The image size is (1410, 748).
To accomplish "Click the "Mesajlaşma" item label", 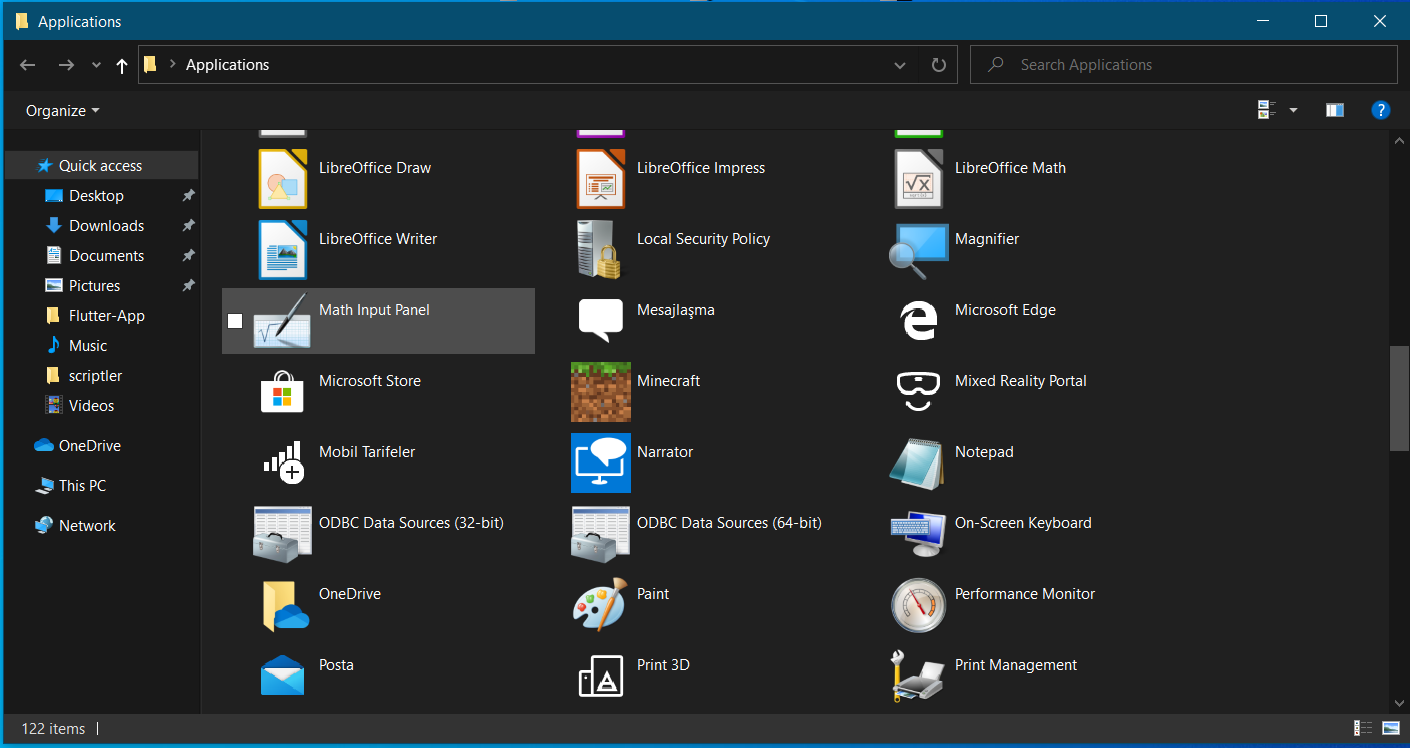I will click(x=676, y=310).
